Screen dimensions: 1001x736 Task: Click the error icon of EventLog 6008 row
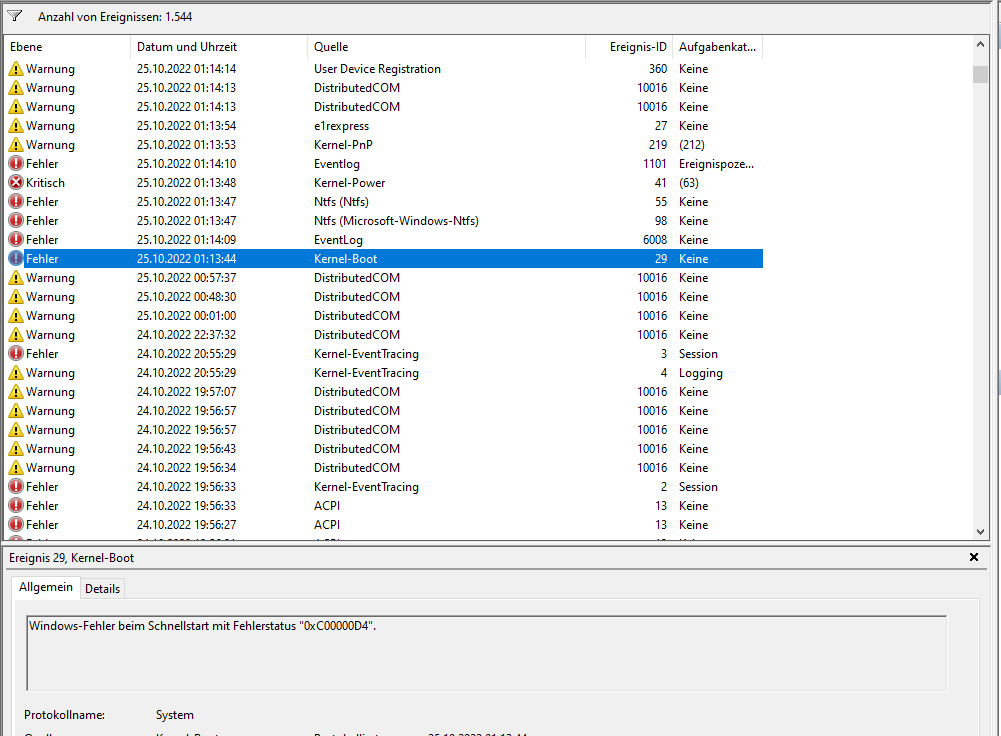[x=16, y=240]
